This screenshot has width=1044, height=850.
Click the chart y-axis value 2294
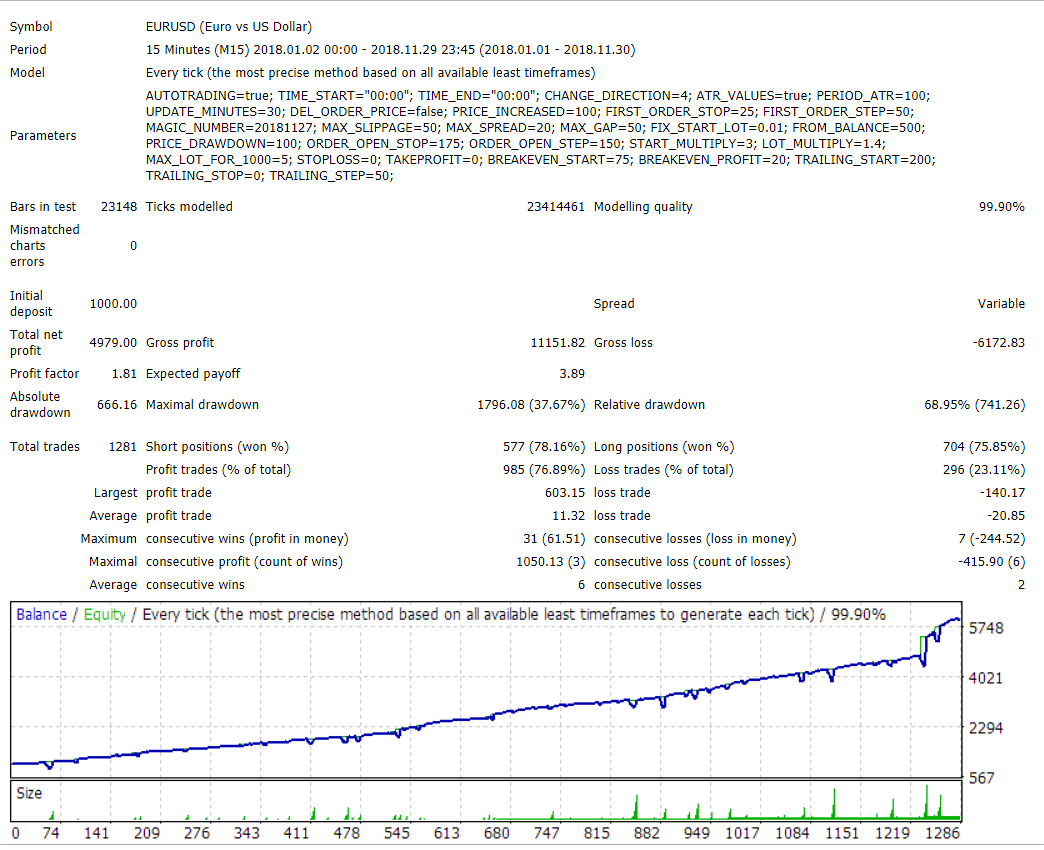click(985, 728)
